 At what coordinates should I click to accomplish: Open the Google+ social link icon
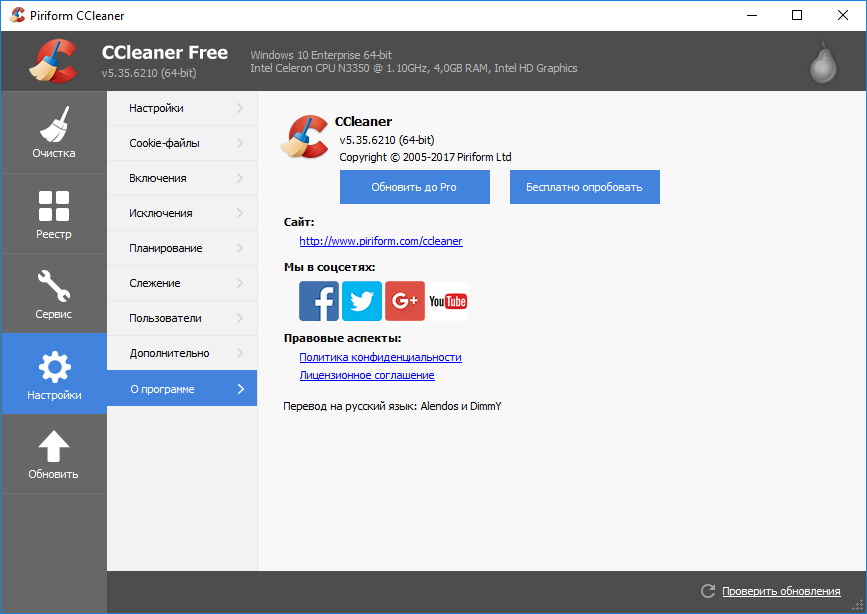click(405, 301)
